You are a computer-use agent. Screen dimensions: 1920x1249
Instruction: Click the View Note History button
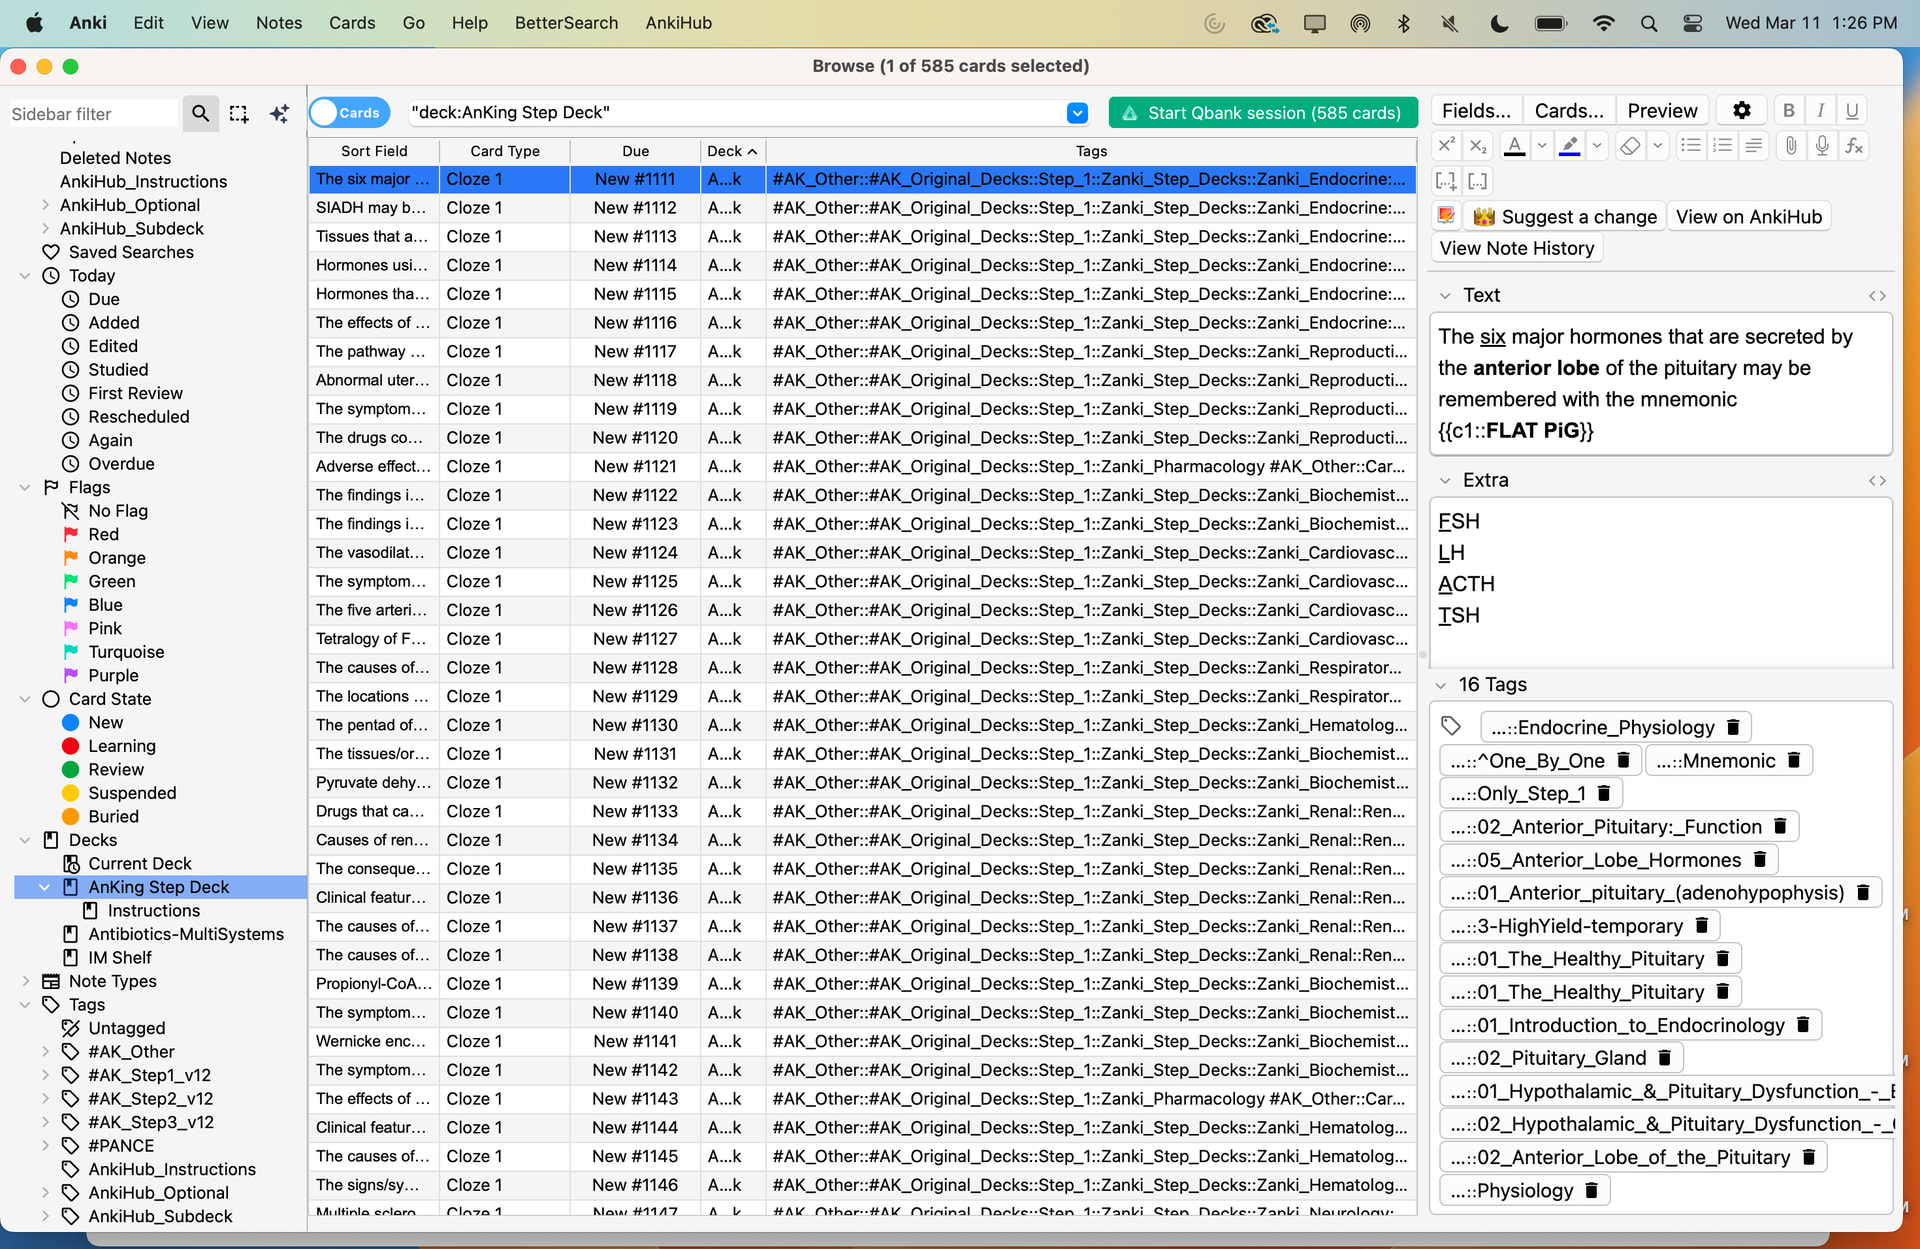click(x=1516, y=248)
